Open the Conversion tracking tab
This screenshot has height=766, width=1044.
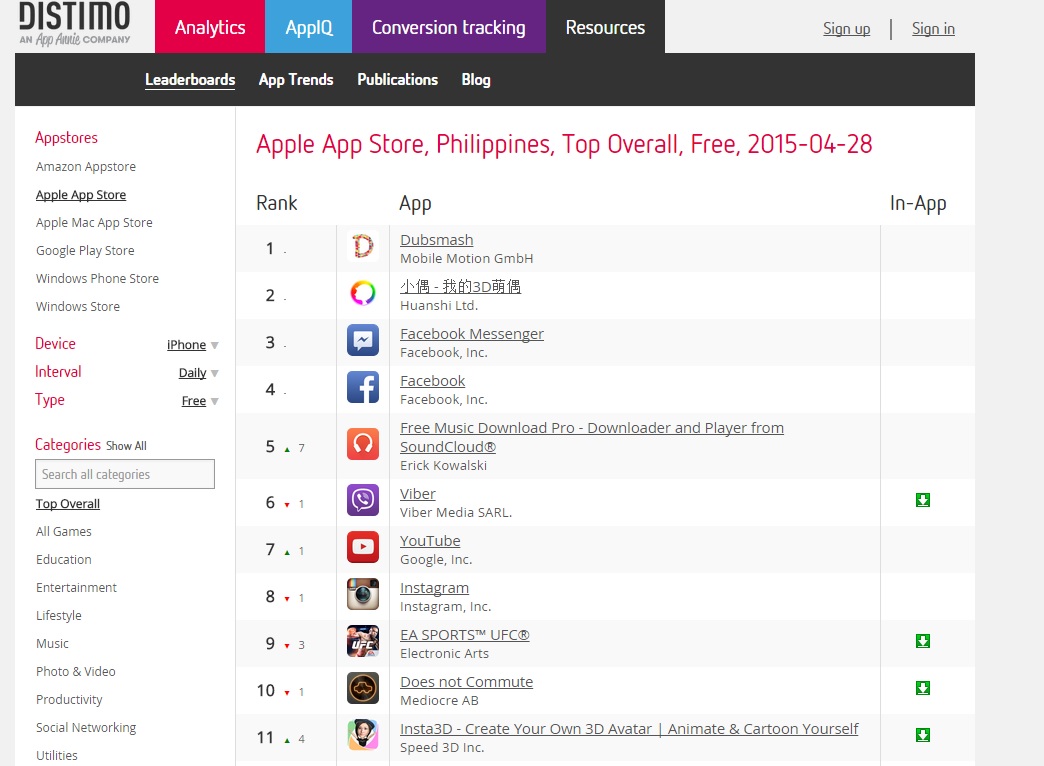click(449, 27)
